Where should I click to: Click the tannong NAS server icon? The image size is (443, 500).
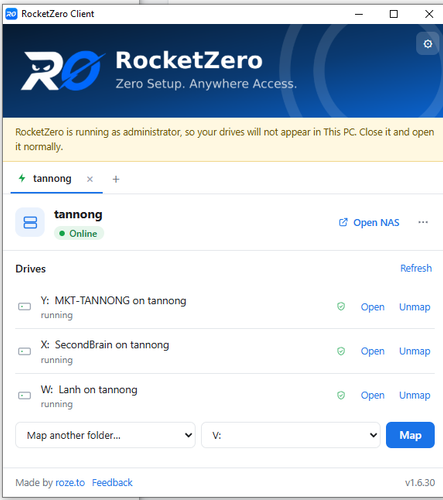pyautogui.click(x=30, y=222)
